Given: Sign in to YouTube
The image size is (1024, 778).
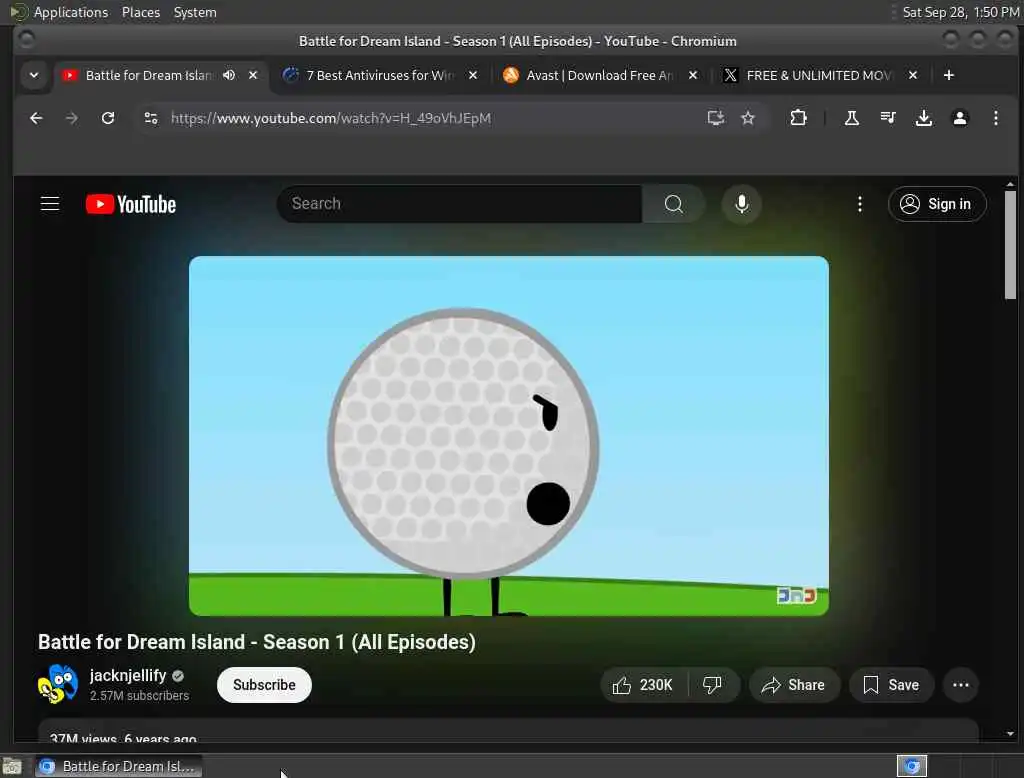Looking at the screenshot, I should (936, 204).
